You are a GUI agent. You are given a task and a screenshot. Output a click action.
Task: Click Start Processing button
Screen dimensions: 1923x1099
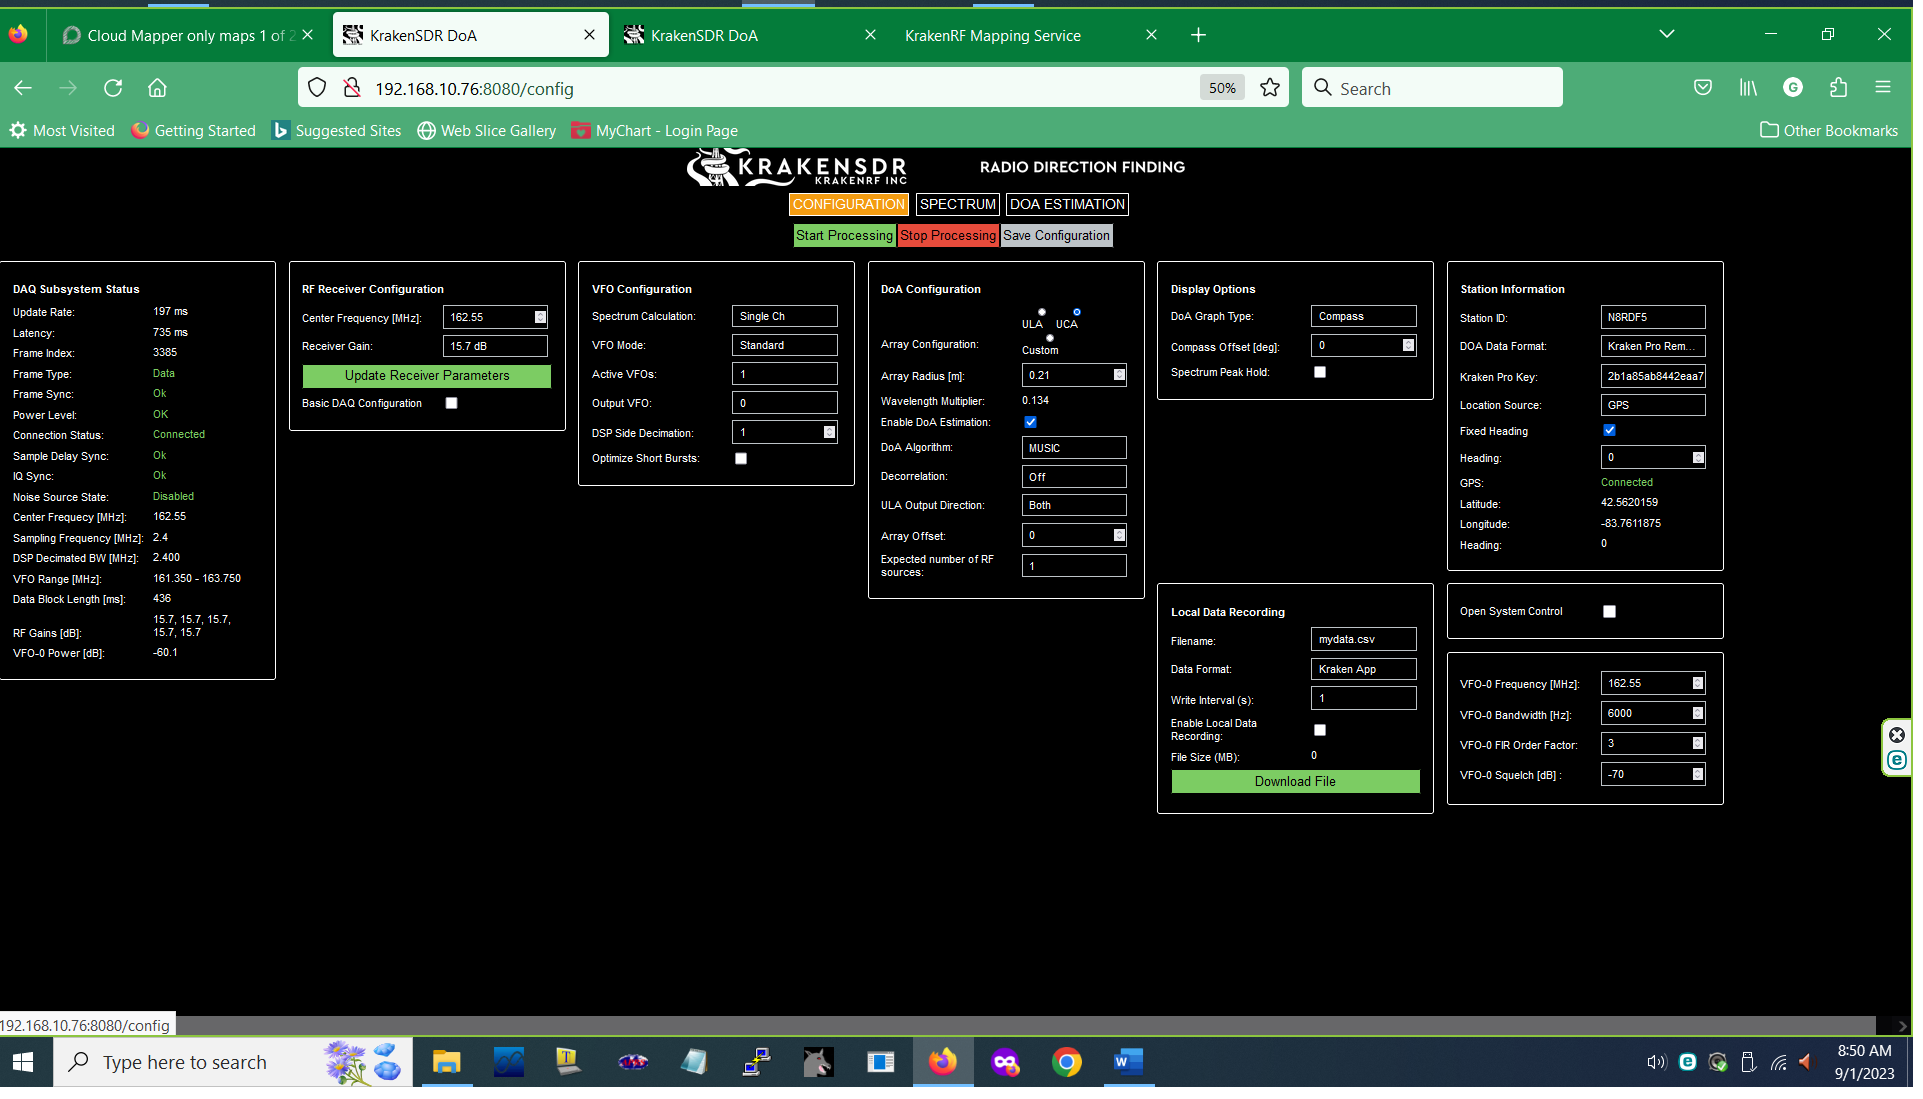[x=844, y=236]
